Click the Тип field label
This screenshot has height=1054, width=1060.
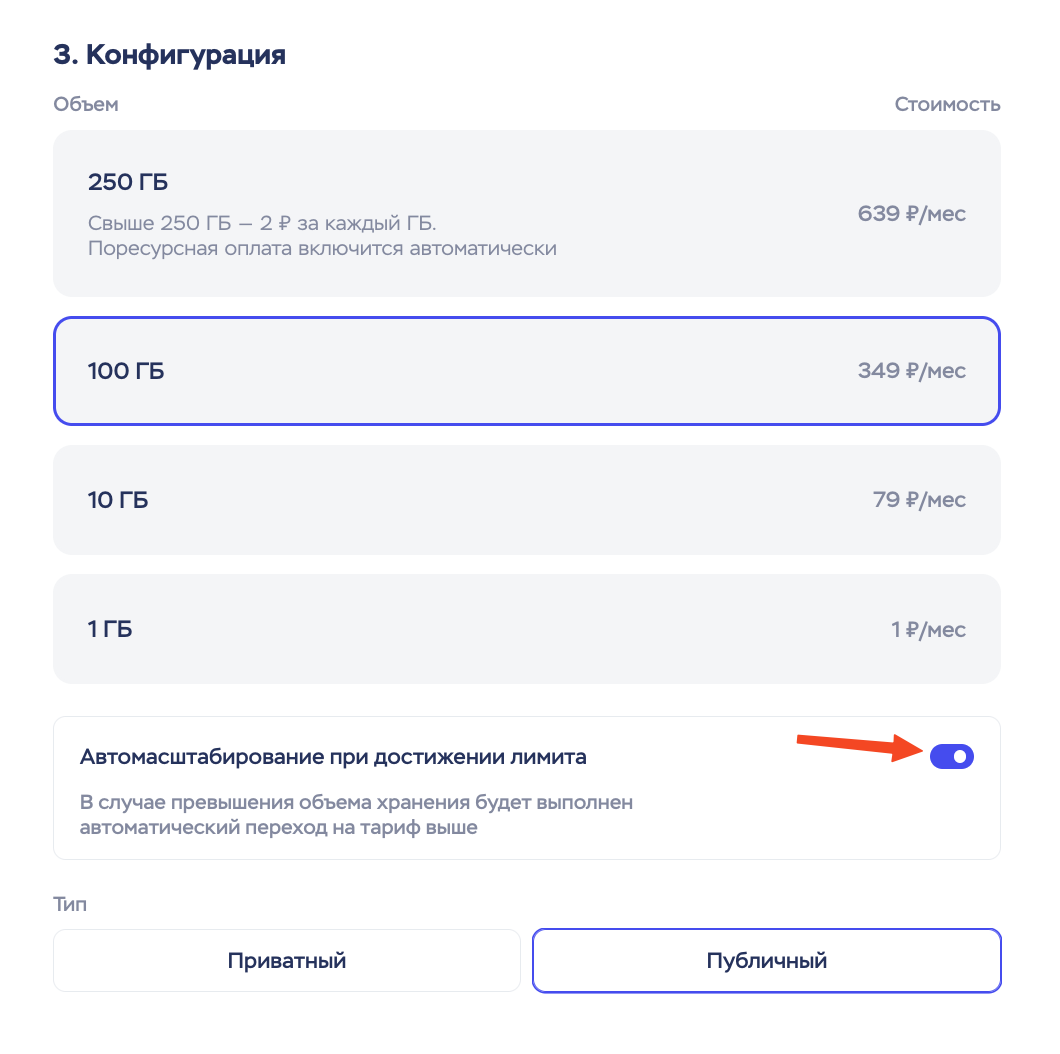point(70,905)
